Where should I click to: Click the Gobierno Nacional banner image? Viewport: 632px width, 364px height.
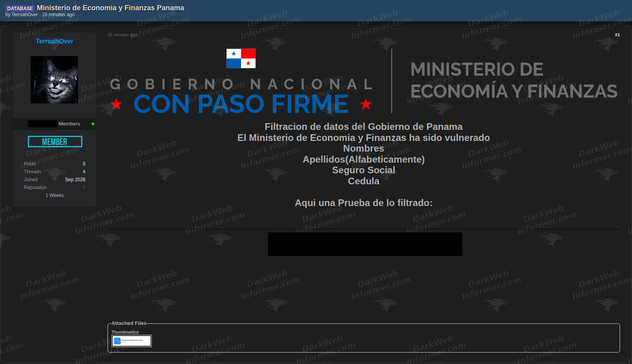click(x=363, y=81)
